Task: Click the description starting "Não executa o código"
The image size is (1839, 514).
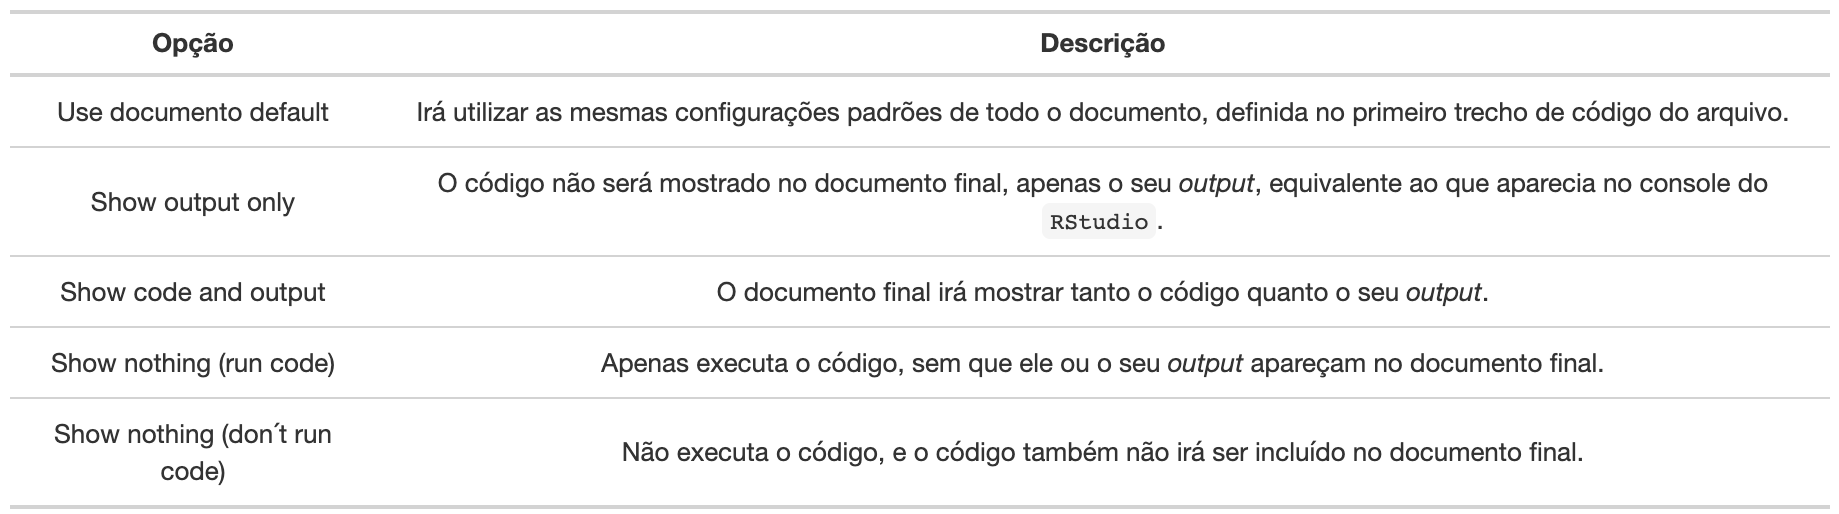Action: (1102, 453)
